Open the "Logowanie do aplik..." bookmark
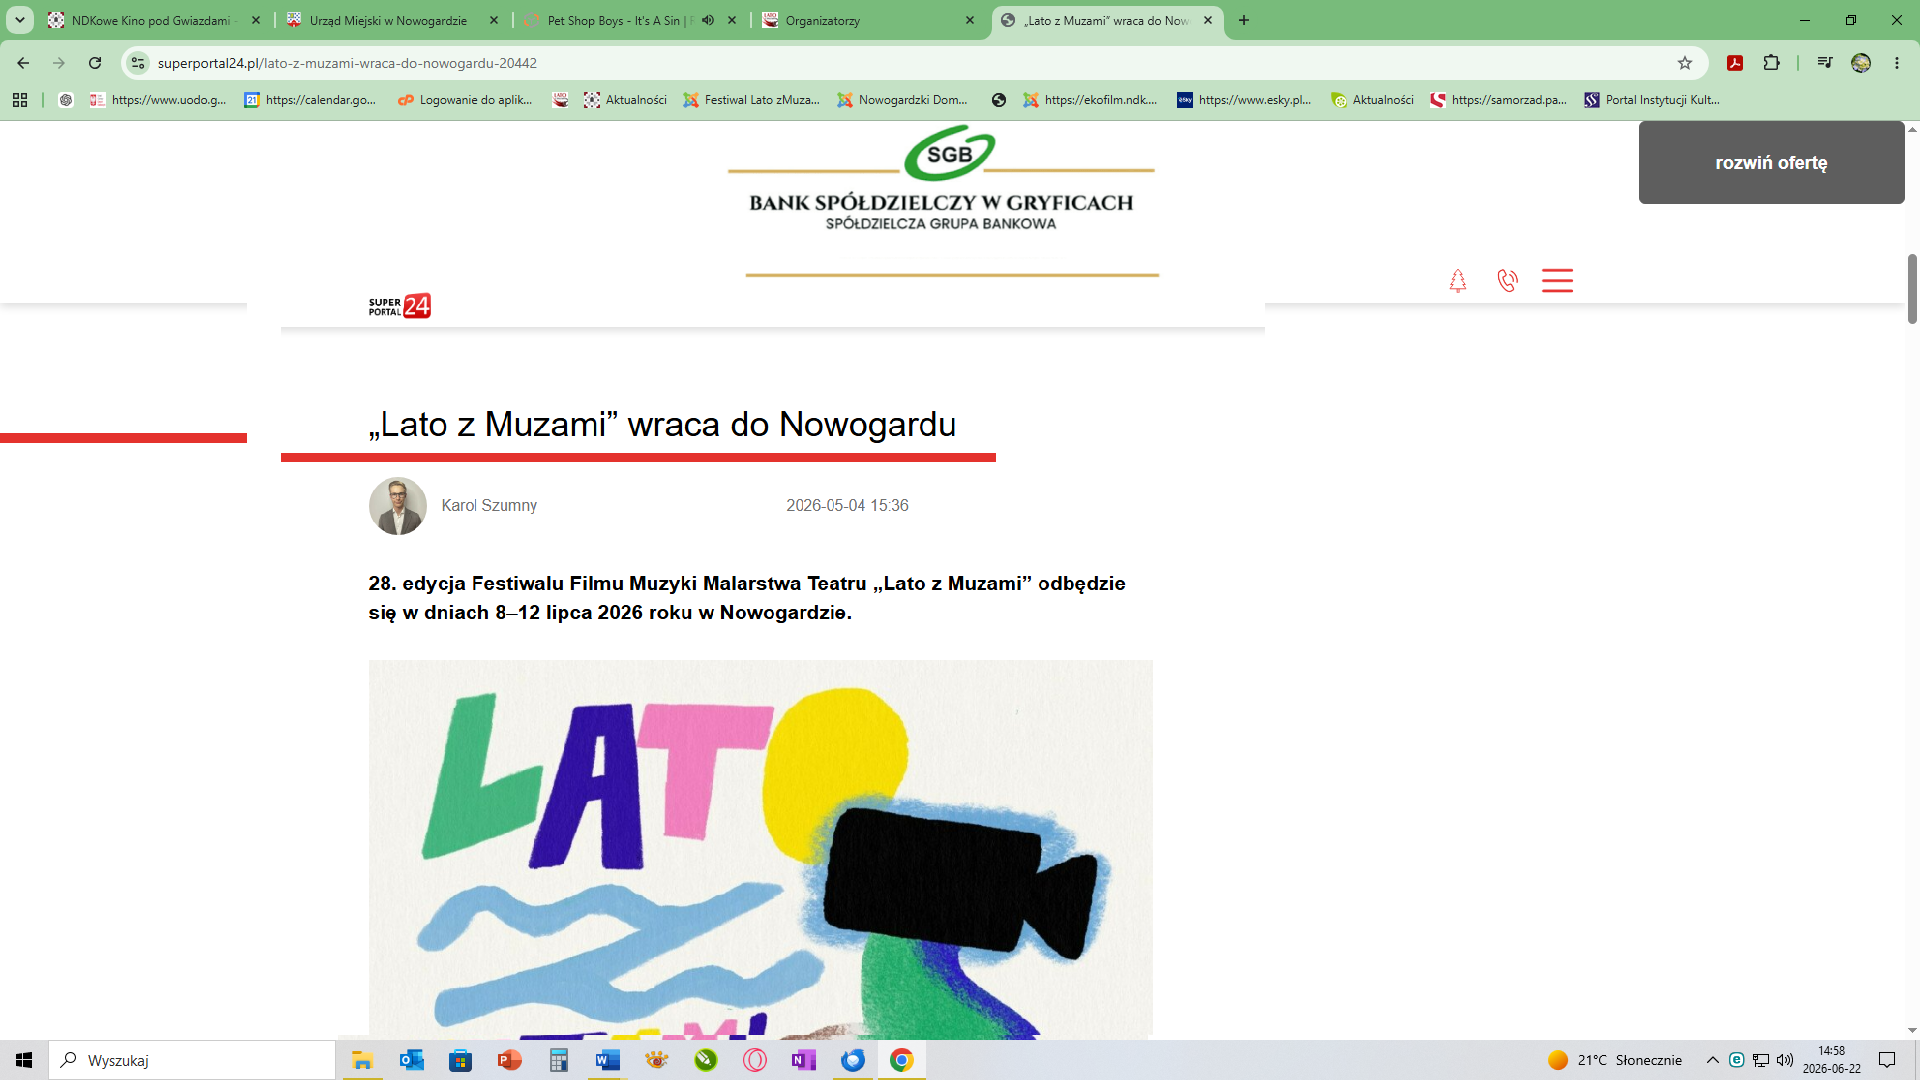Screen dimensions: 1920x1080 [x=465, y=100]
